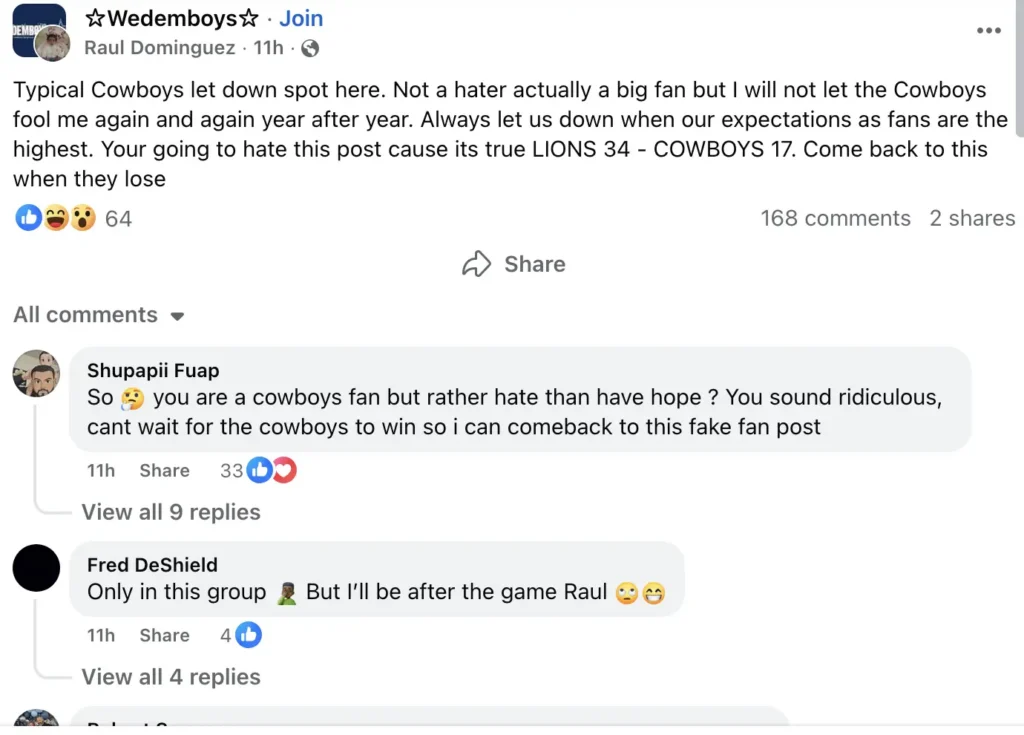1024x735 pixels.
Task: View the 168 comments
Action: (835, 218)
